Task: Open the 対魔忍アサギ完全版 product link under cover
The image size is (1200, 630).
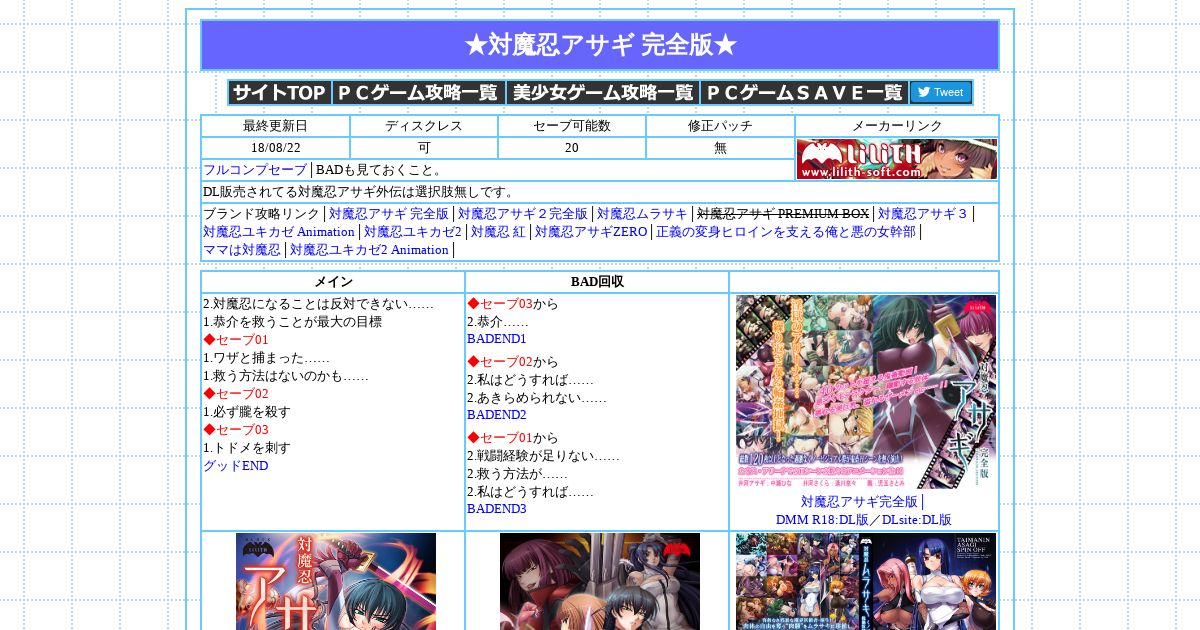Action: [x=859, y=502]
